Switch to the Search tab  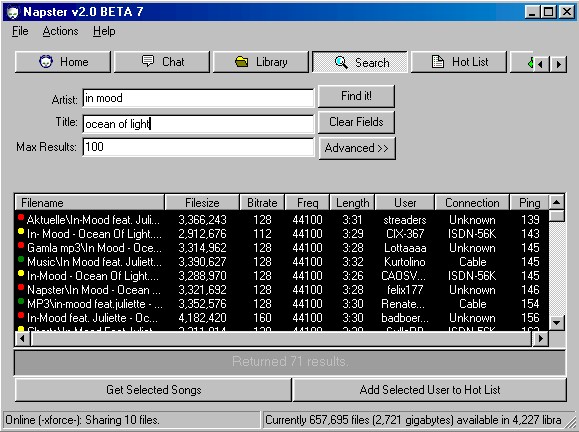tap(360, 62)
